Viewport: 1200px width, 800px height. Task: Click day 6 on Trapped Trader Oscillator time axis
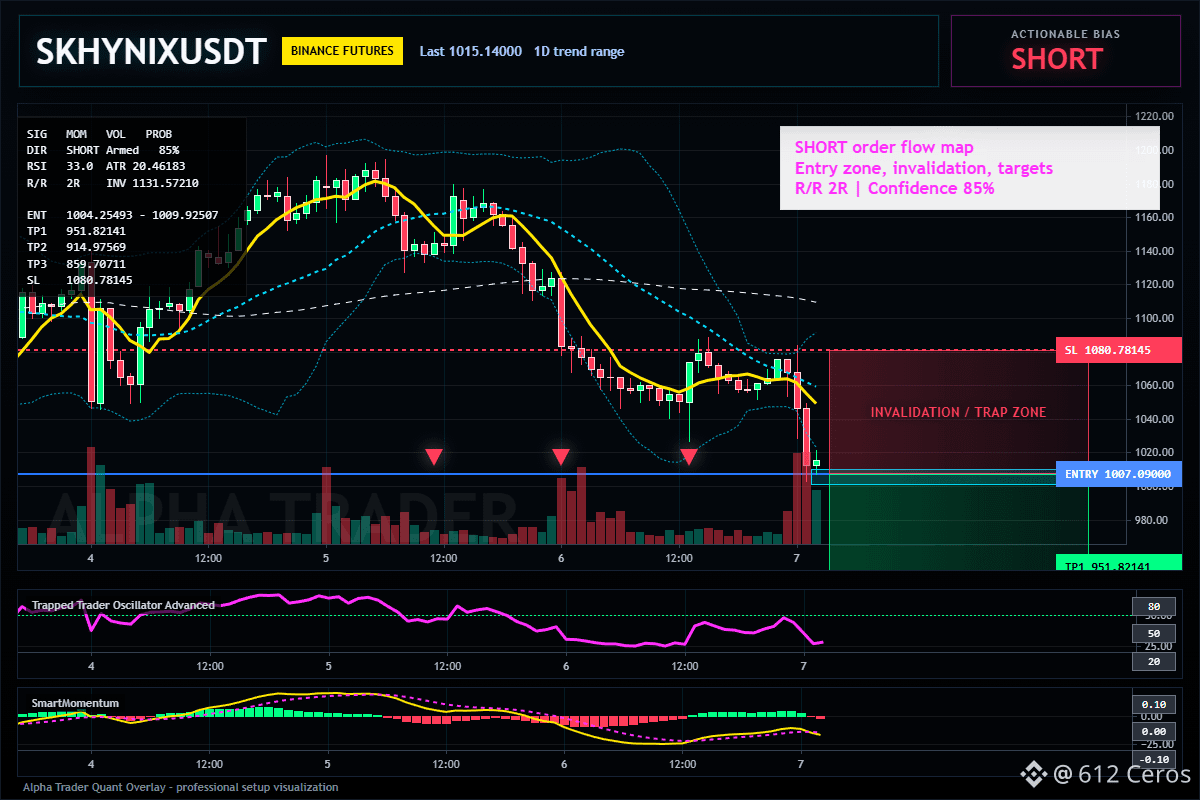[566, 665]
